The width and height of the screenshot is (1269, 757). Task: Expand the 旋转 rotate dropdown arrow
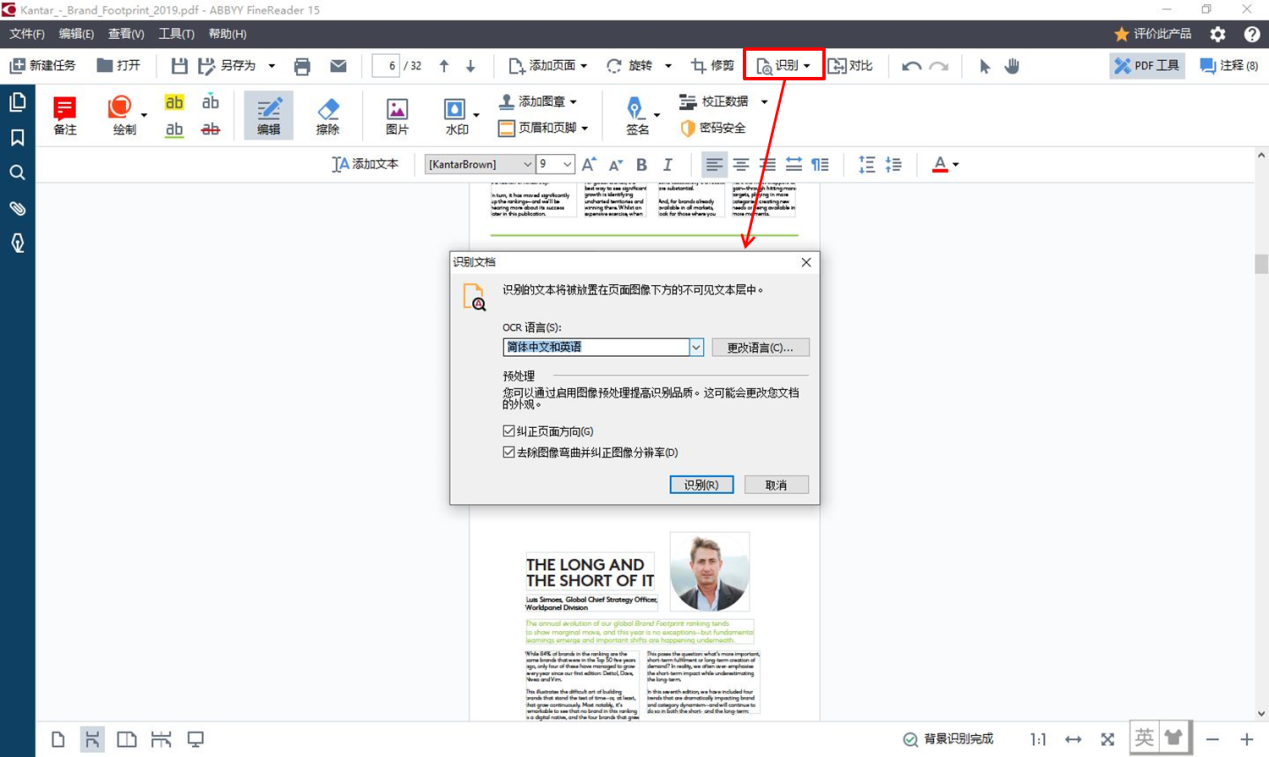pyautogui.click(x=668, y=66)
